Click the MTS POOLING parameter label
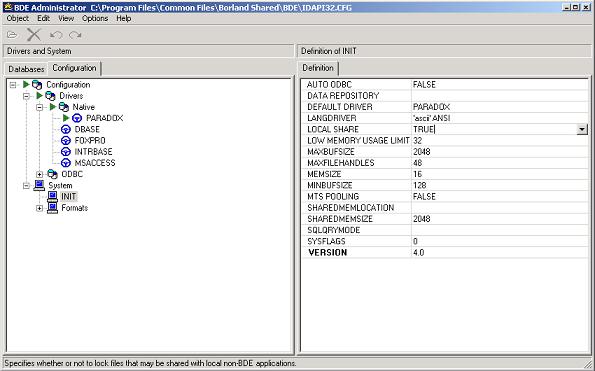595x371 pixels. tap(333, 197)
